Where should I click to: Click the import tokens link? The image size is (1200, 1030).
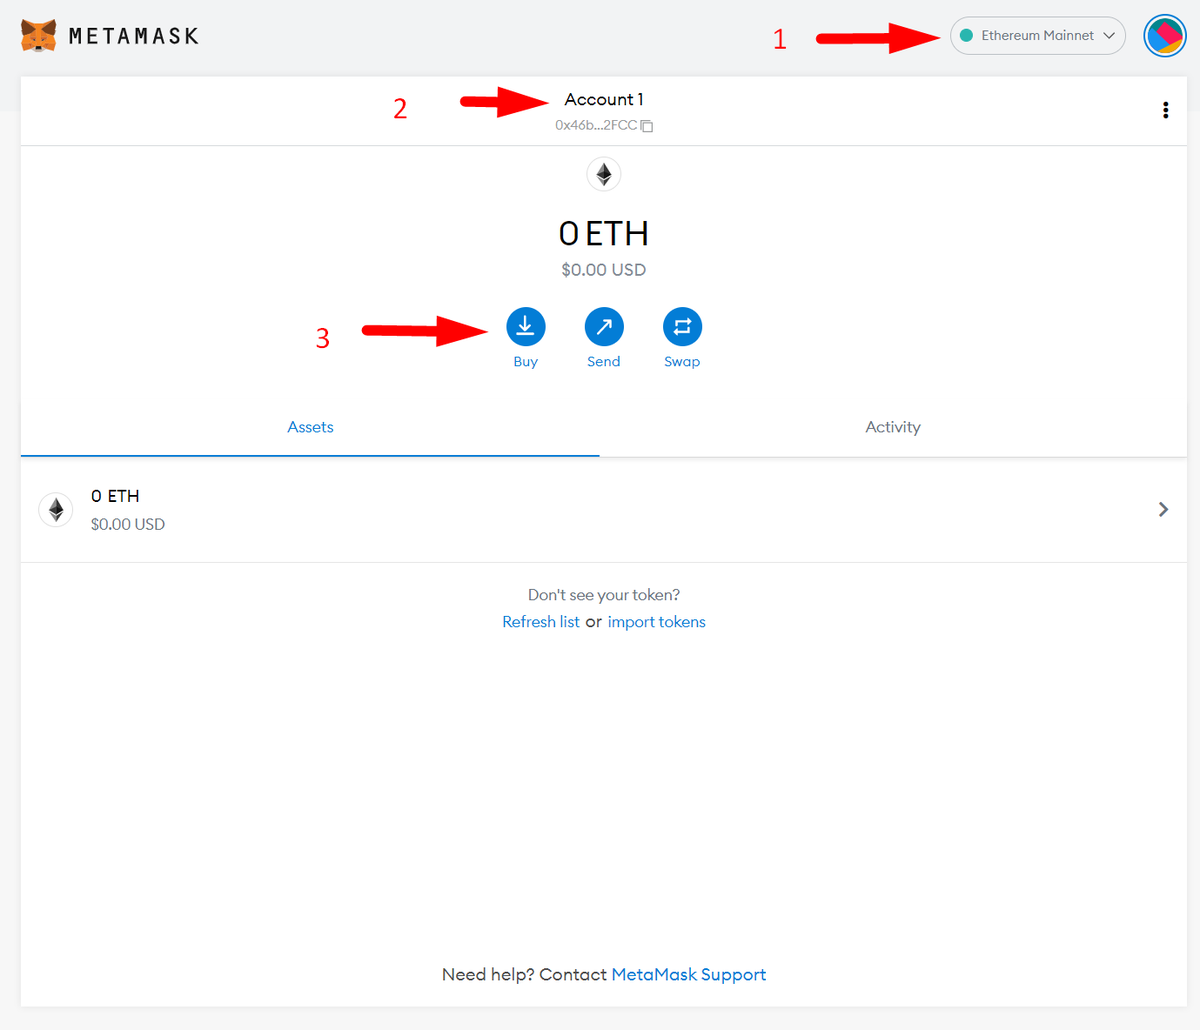coord(657,622)
